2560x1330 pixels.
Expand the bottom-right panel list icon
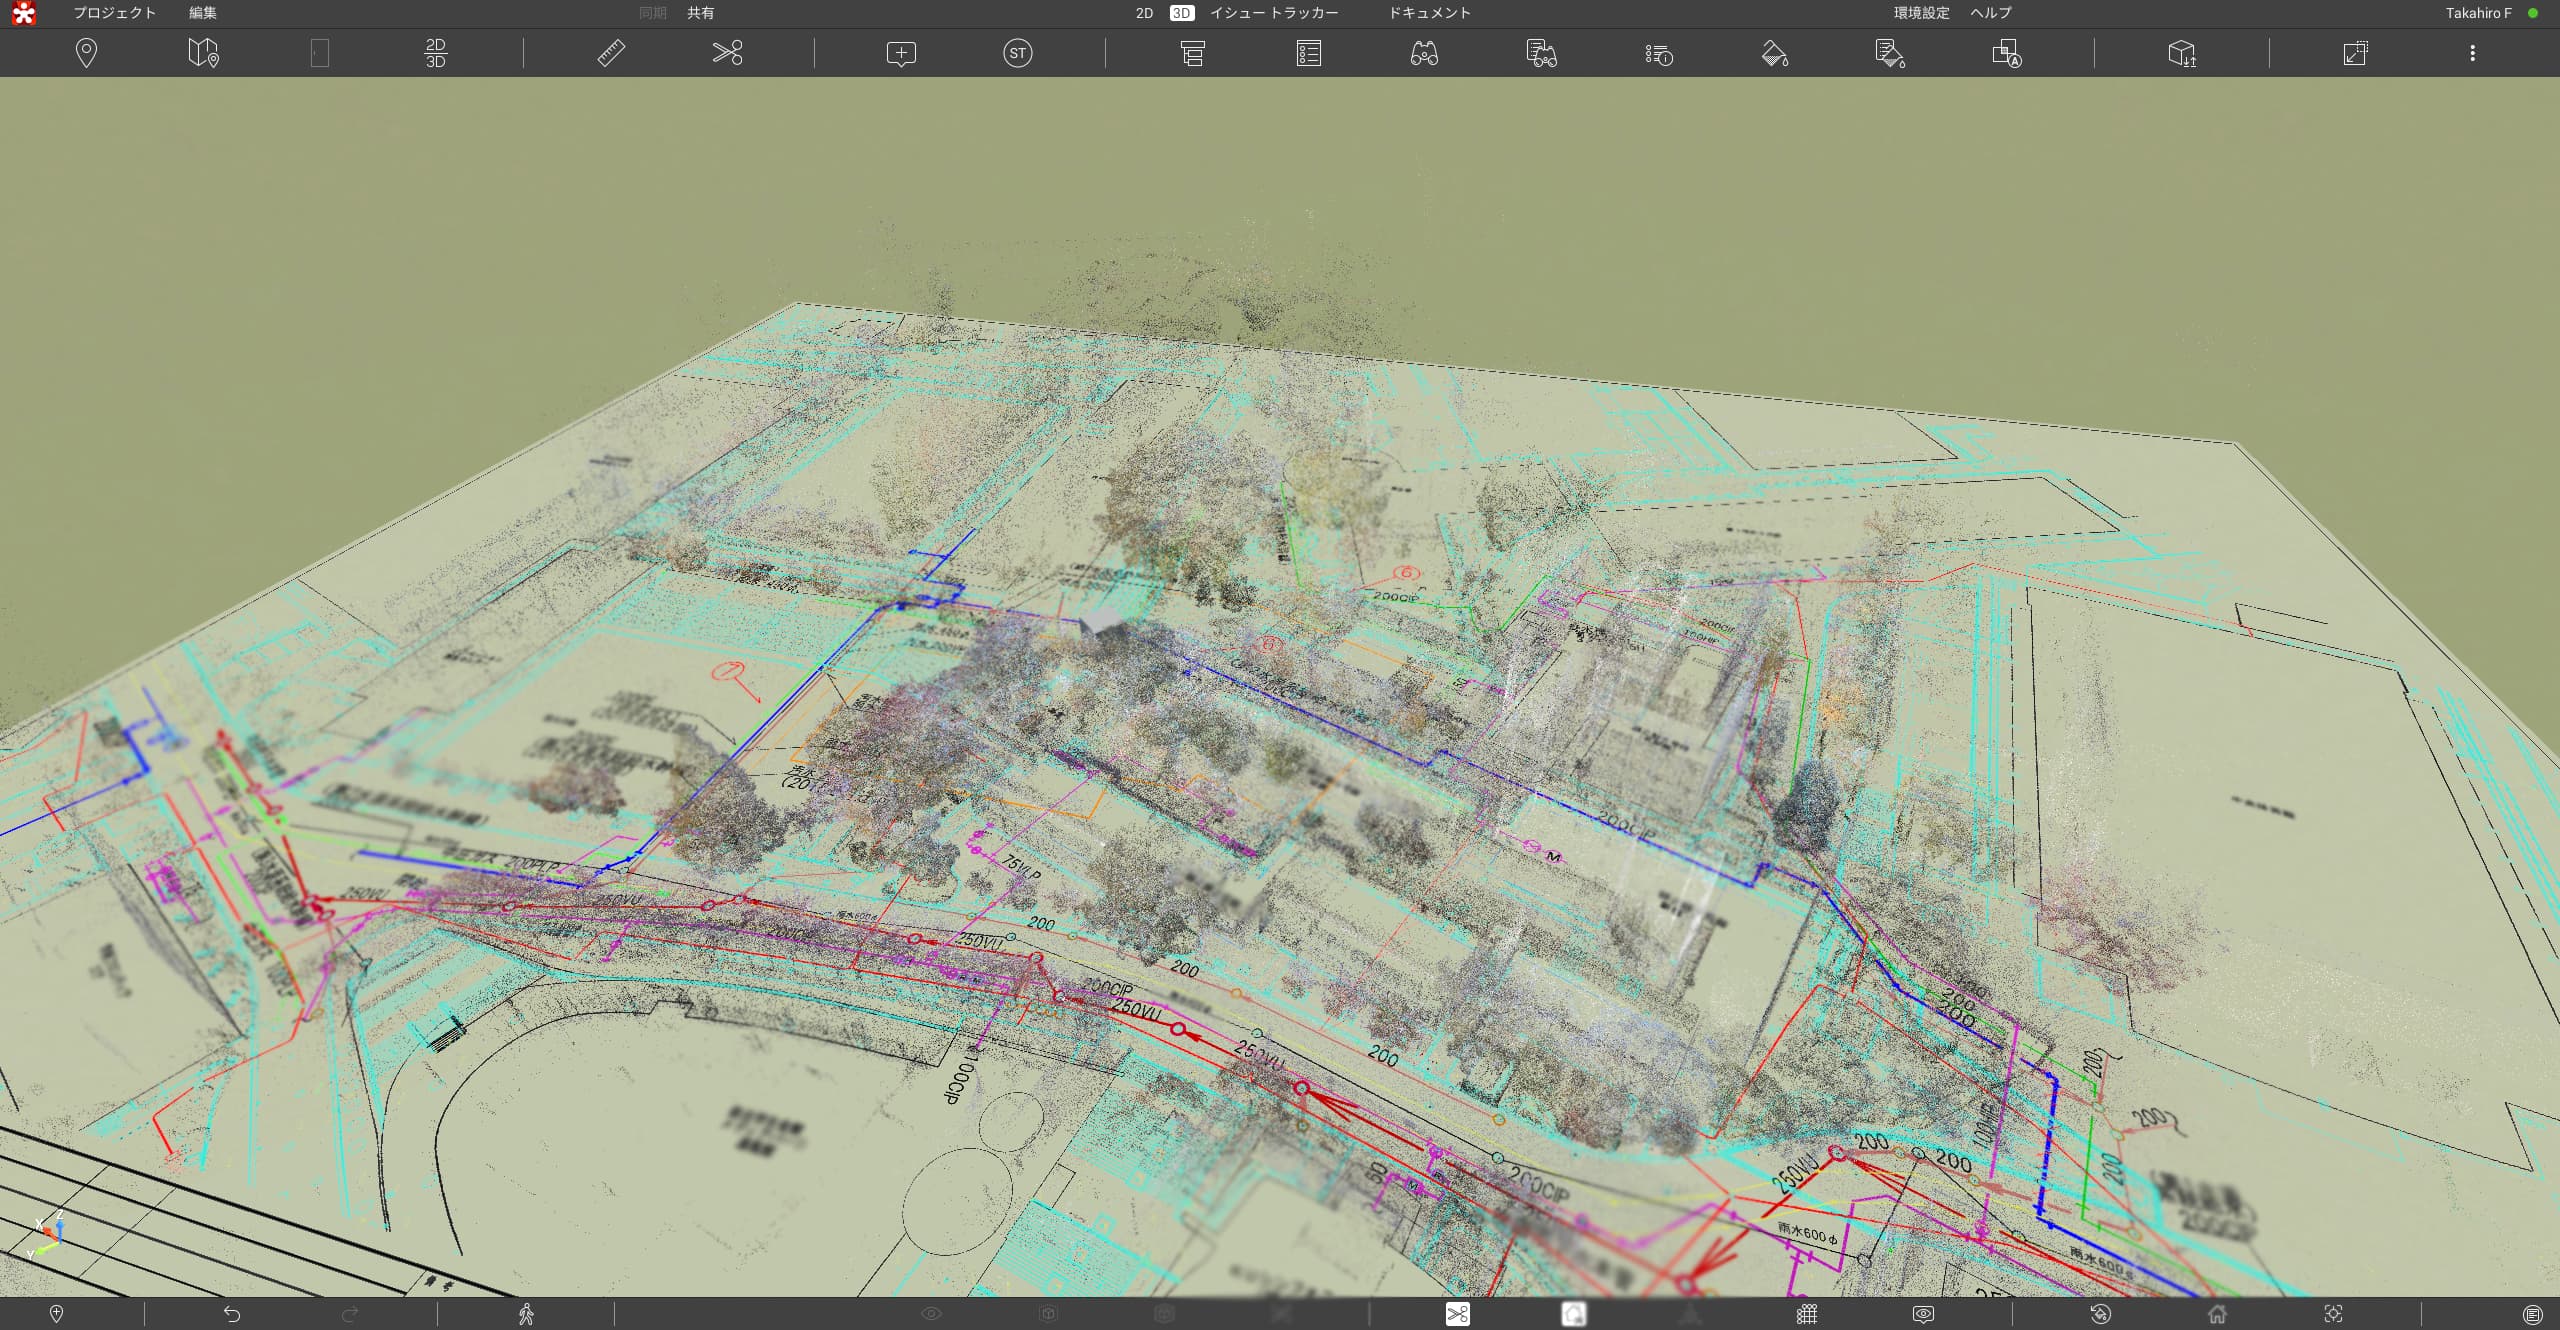2532,1314
